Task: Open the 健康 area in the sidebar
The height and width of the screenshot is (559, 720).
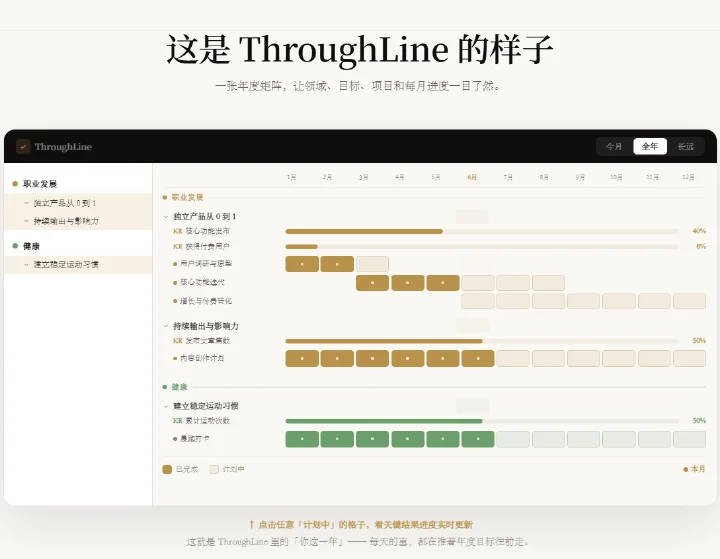Action: point(32,246)
